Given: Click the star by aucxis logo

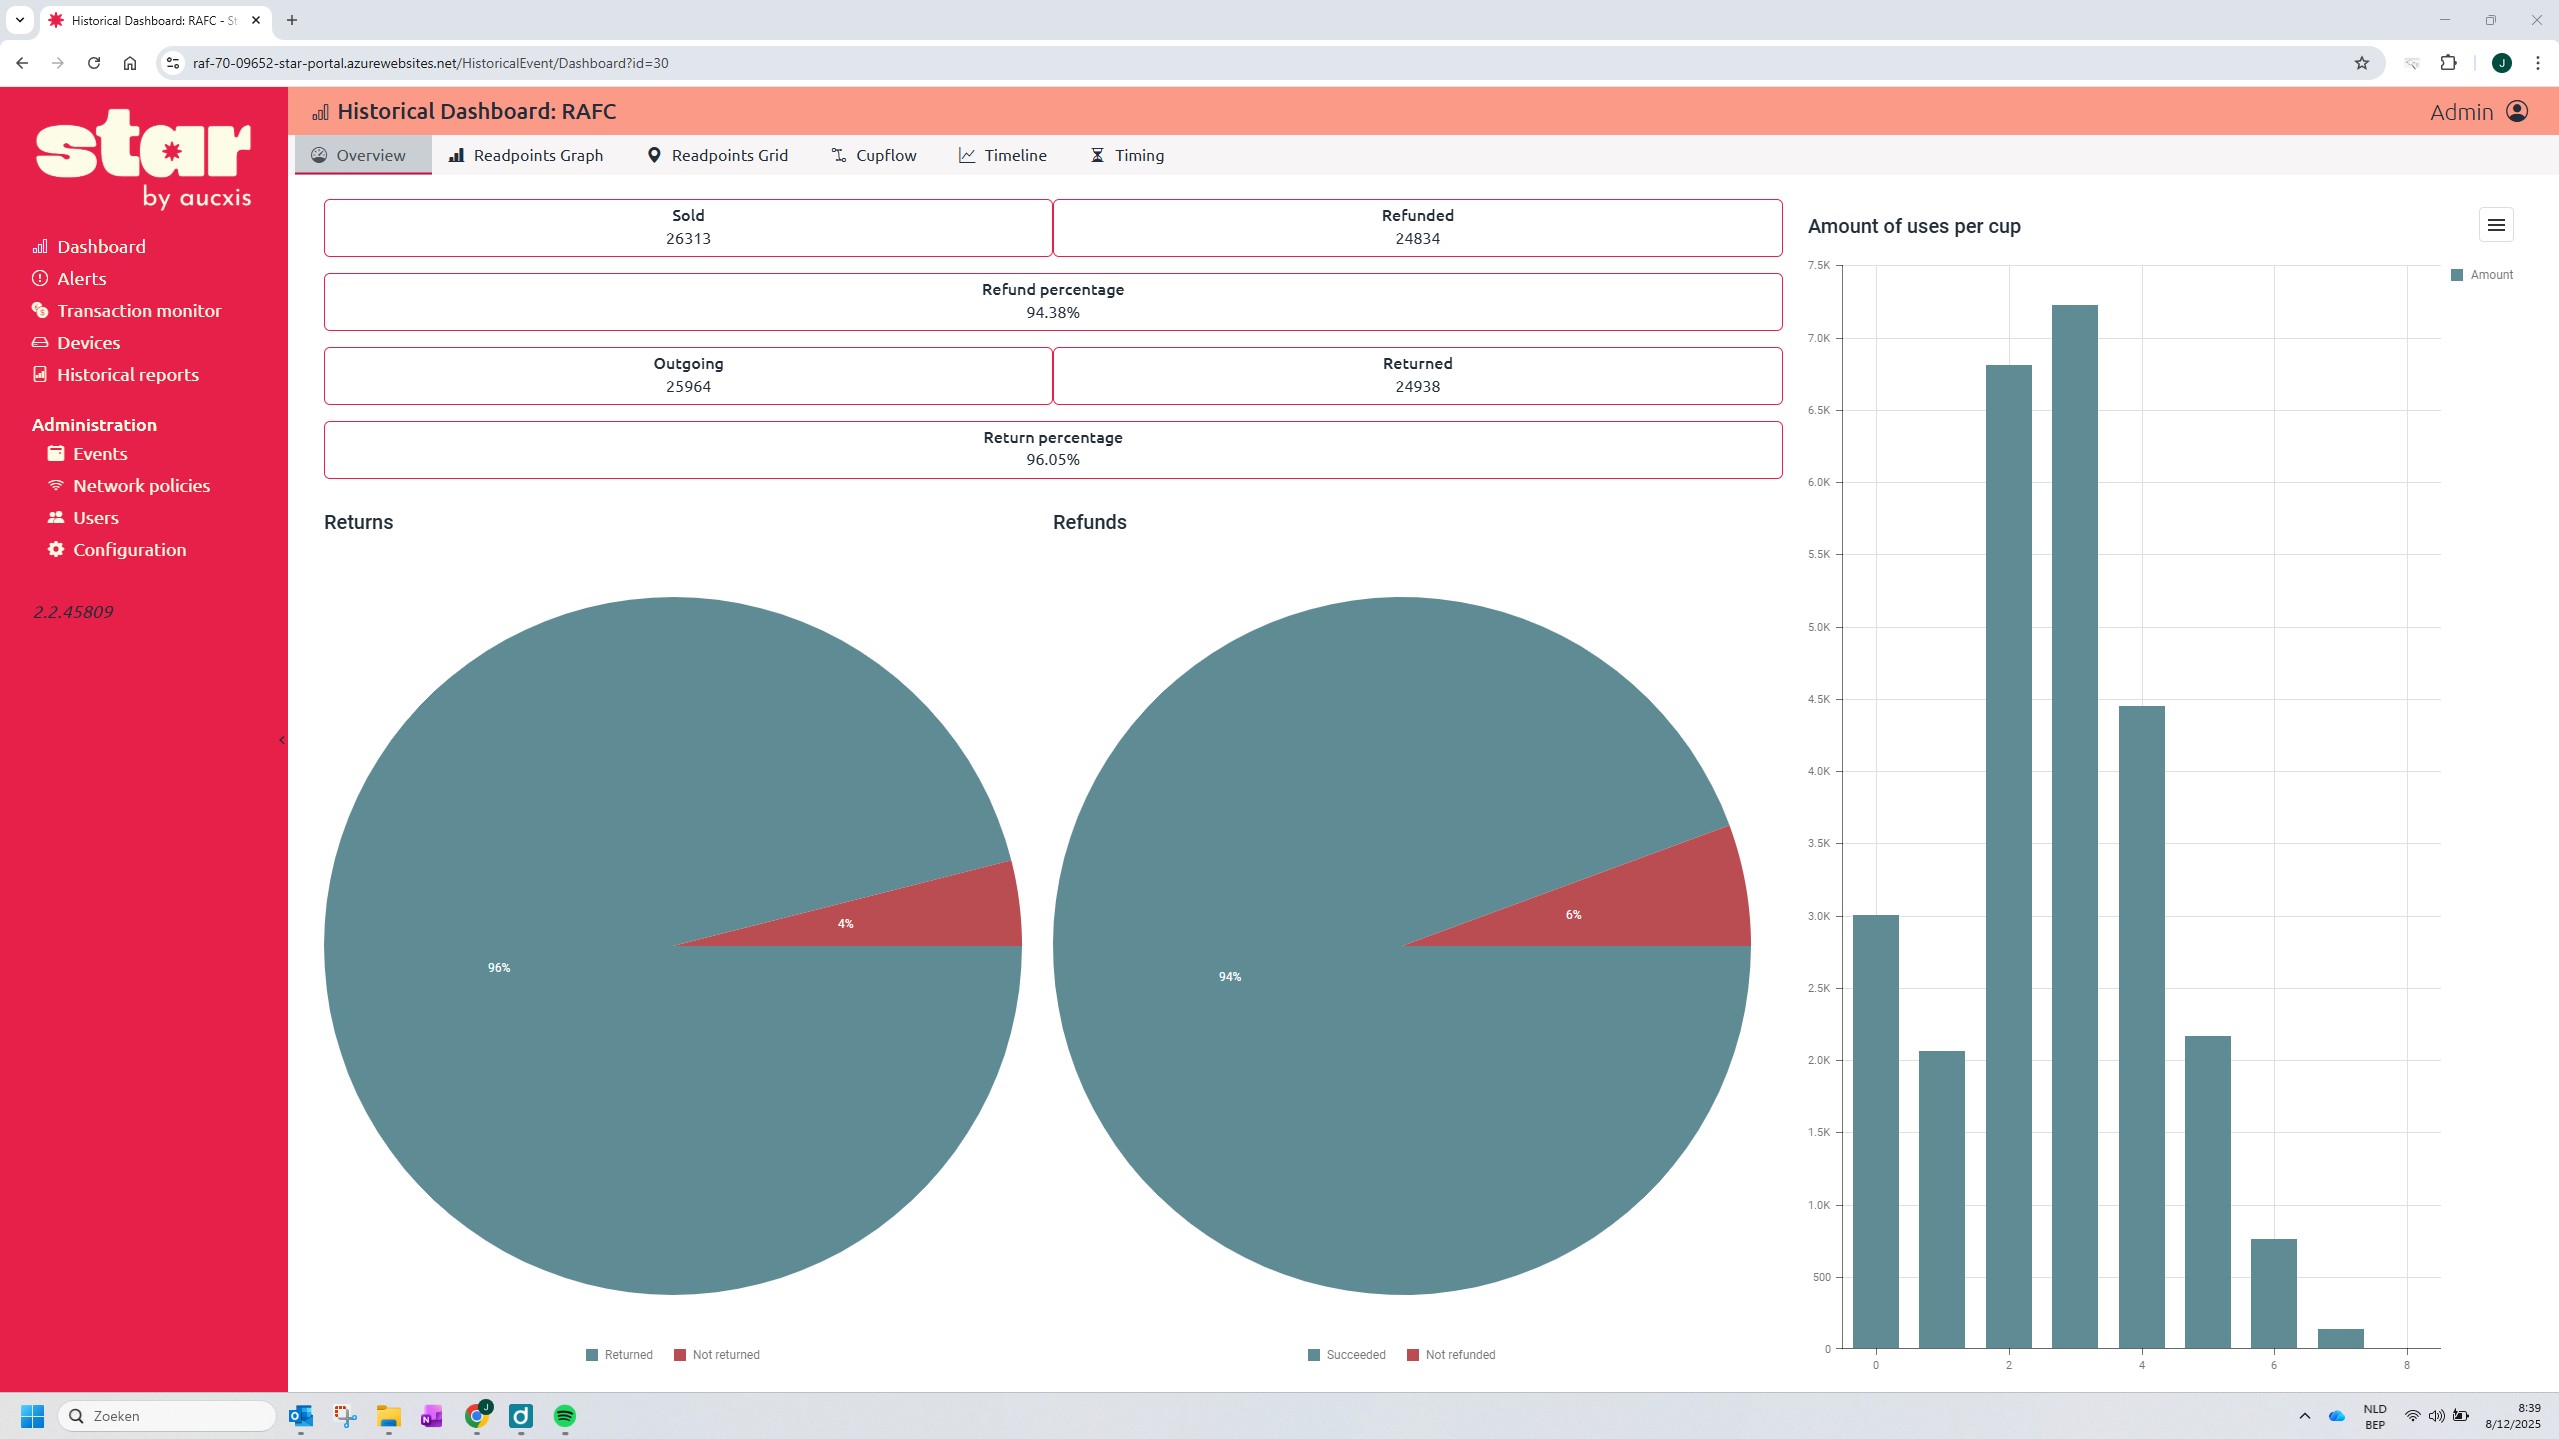Looking at the screenshot, I should point(144,158).
